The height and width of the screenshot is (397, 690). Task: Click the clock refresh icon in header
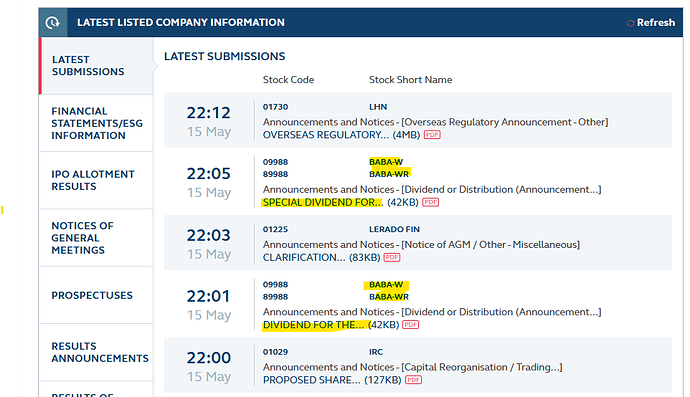coord(52,22)
